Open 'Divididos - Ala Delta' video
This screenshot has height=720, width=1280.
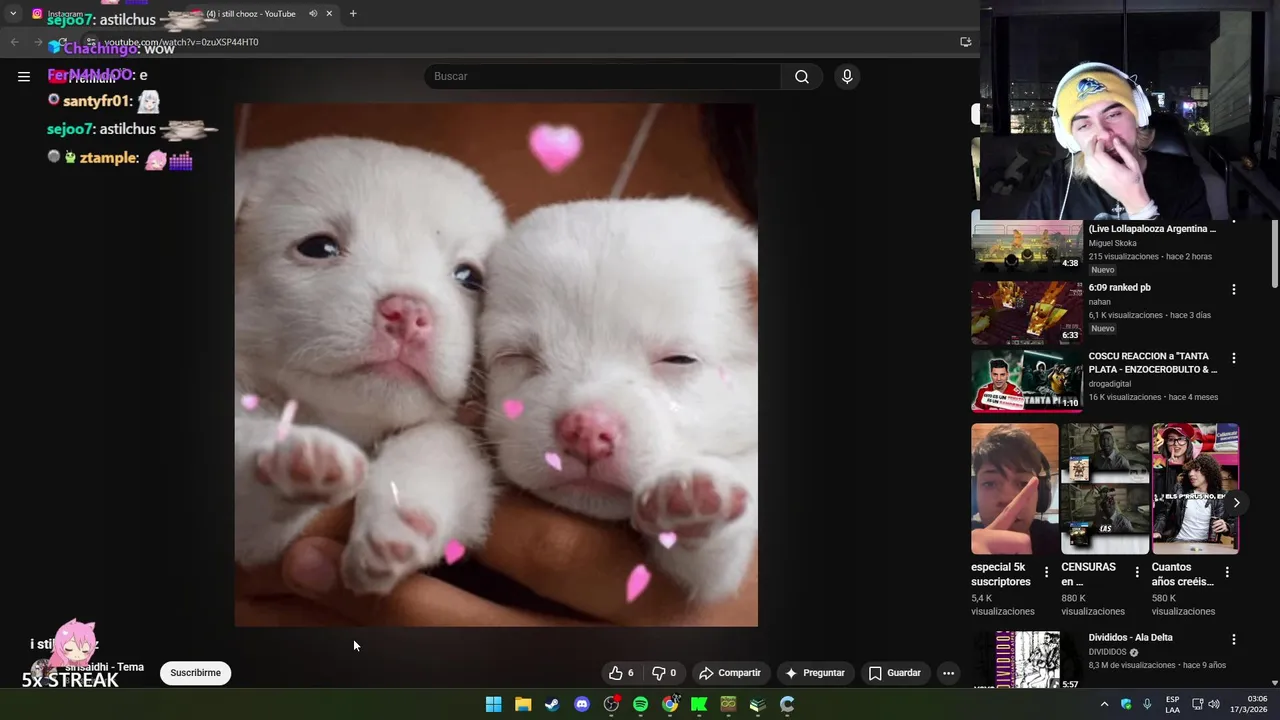[1130, 638]
